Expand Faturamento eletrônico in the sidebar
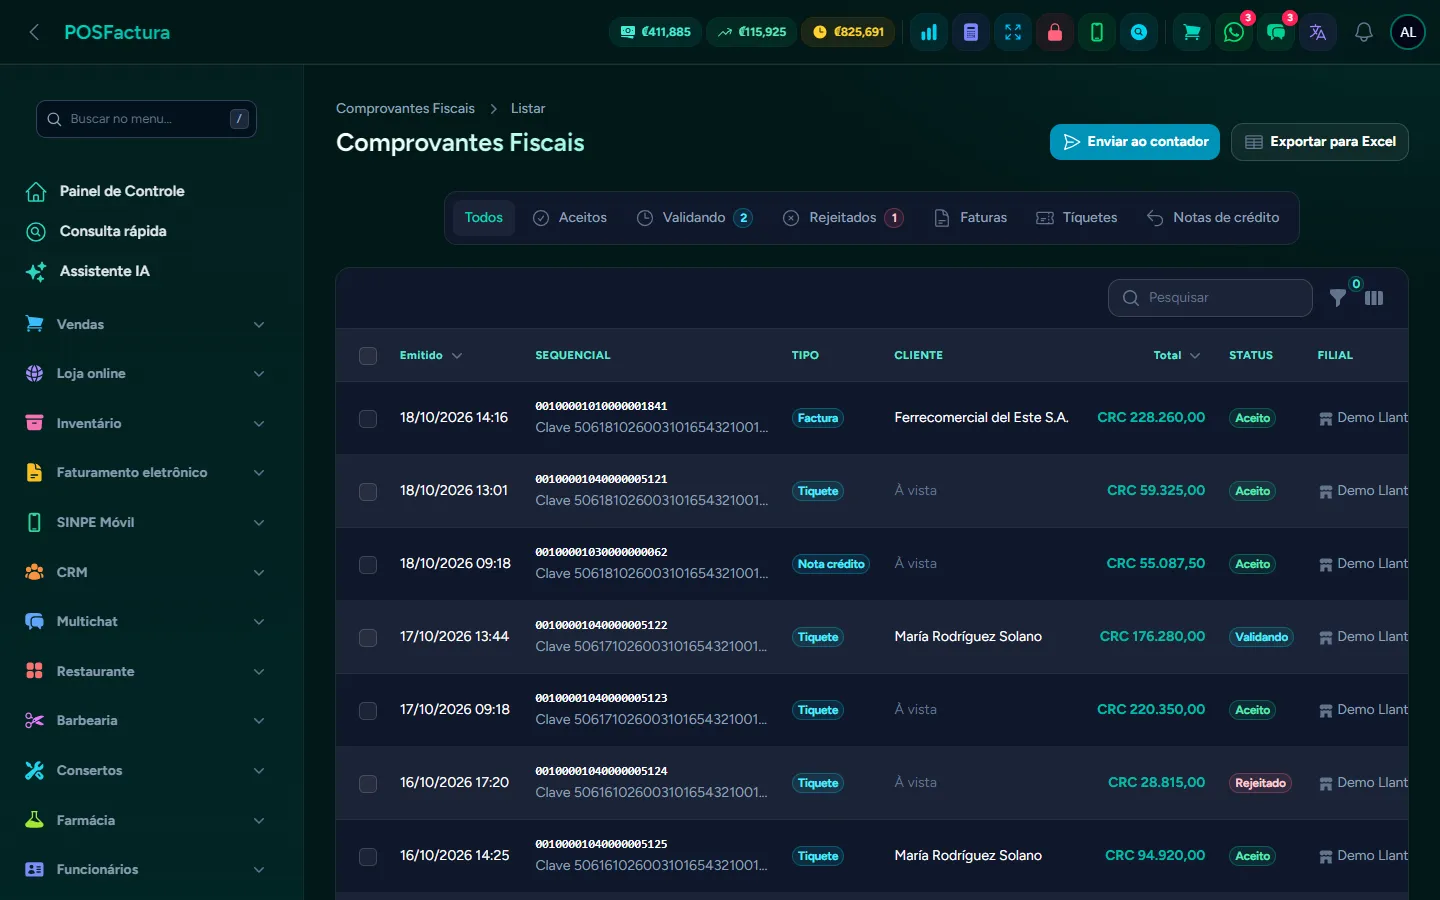This screenshot has width=1440, height=900. pyautogui.click(x=146, y=472)
